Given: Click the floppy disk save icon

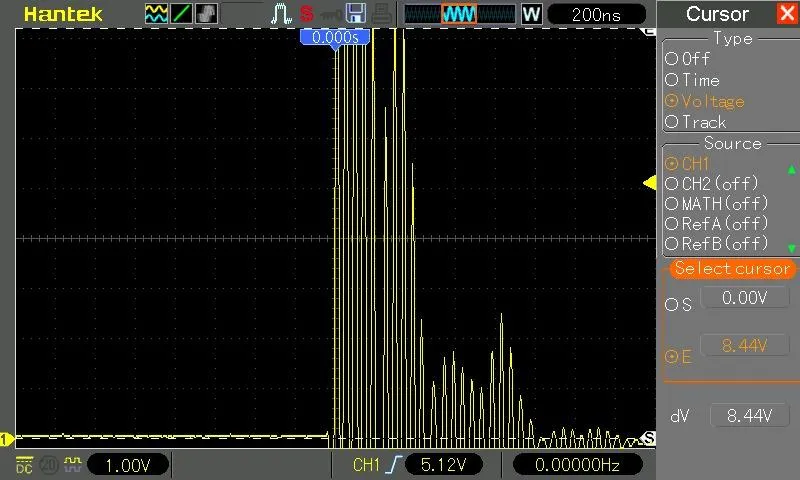Looking at the screenshot, I should [356, 14].
